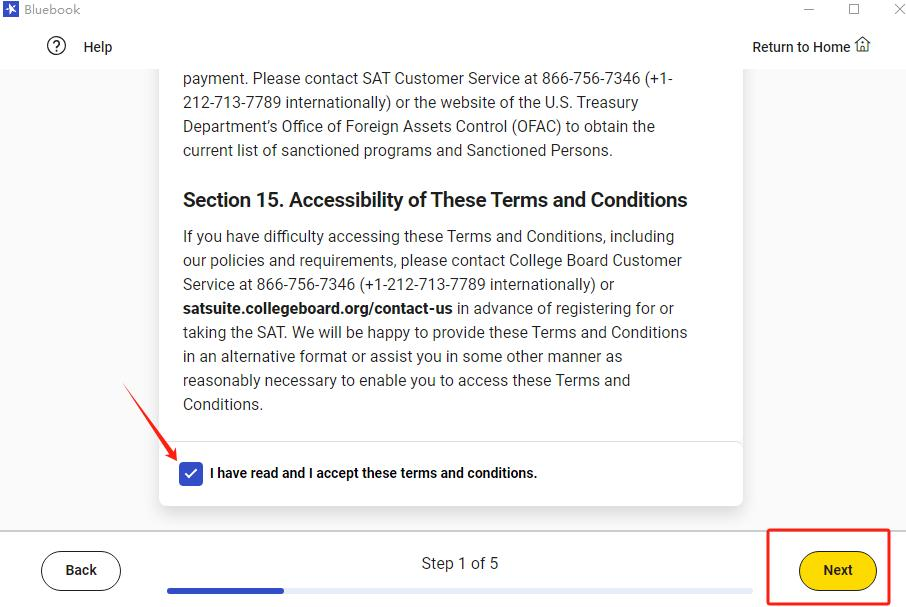The image size is (906, 607).
Task: Uncheck the accept terms checkbox
Action: (191, 474)
